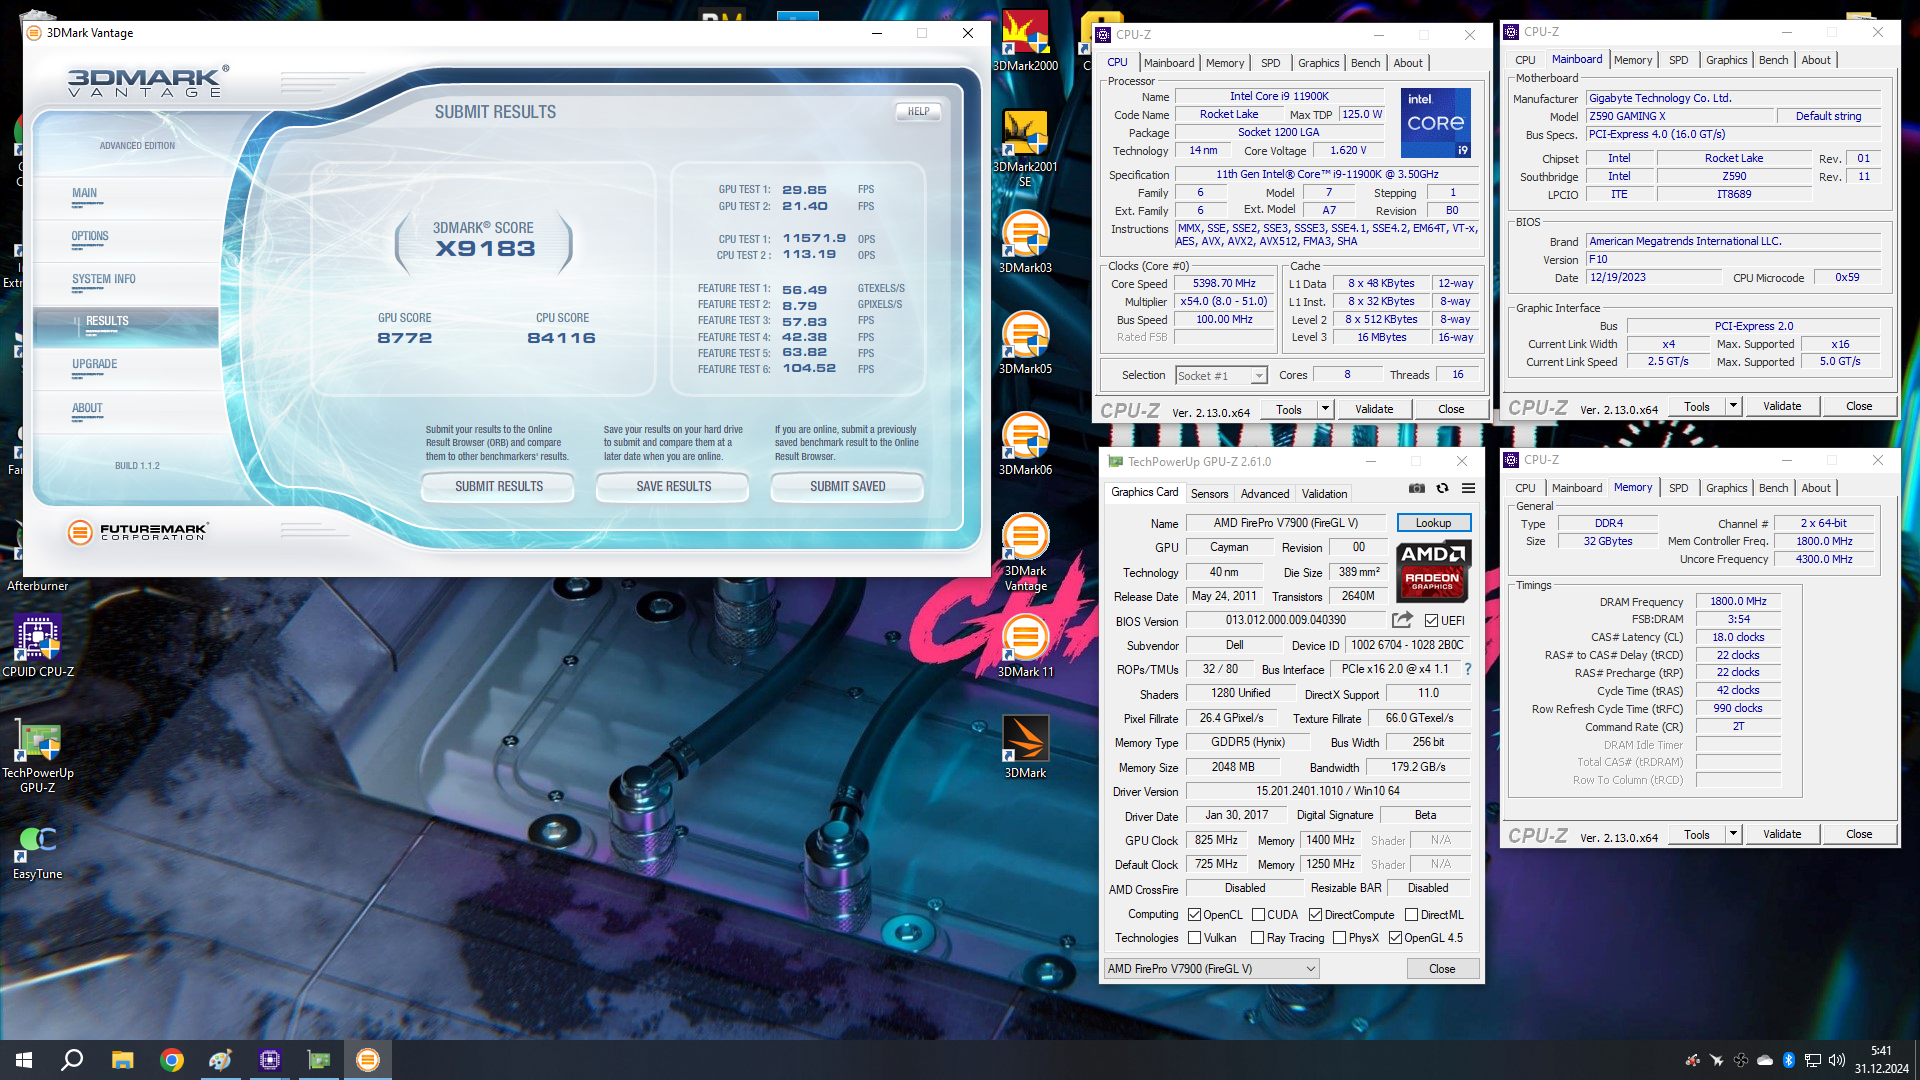This screenshot has width=1920, height=1080.
Task: Click Validate in CPU-Z Memory window
Action: tap(1781, 834)
